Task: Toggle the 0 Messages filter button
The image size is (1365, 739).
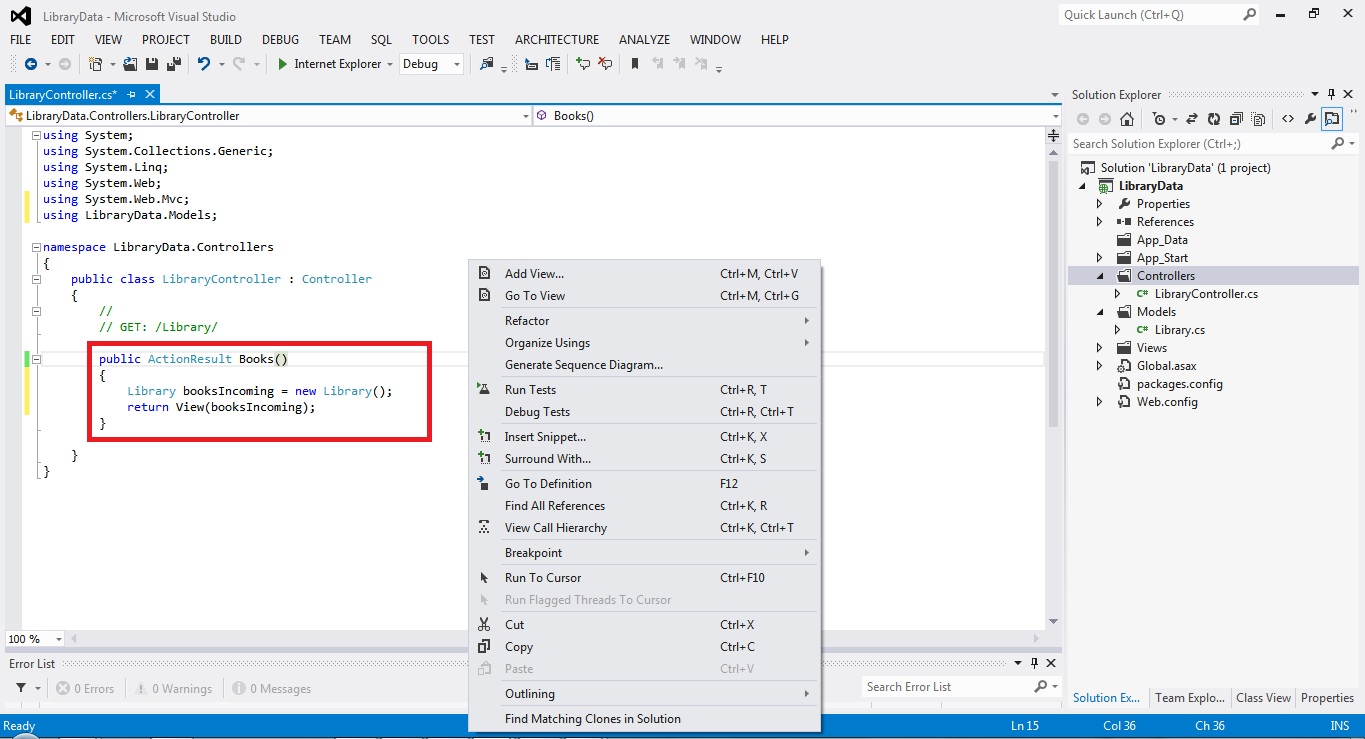Action: [271, 688]
